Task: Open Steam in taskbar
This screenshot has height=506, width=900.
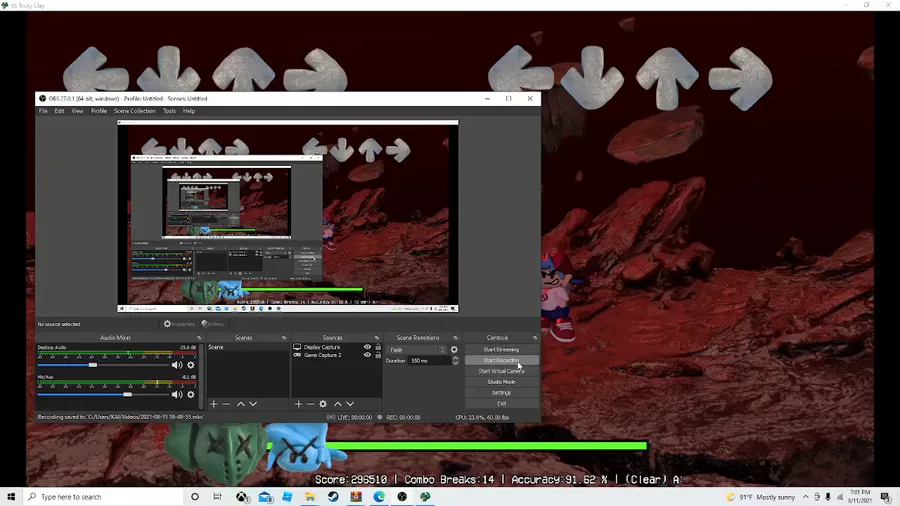Action: click(333, 497)
